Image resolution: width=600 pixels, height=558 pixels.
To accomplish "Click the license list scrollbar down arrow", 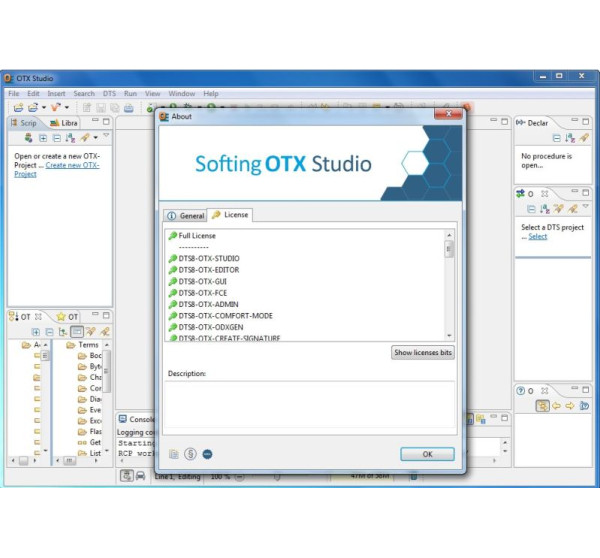I will pos(449,335).
